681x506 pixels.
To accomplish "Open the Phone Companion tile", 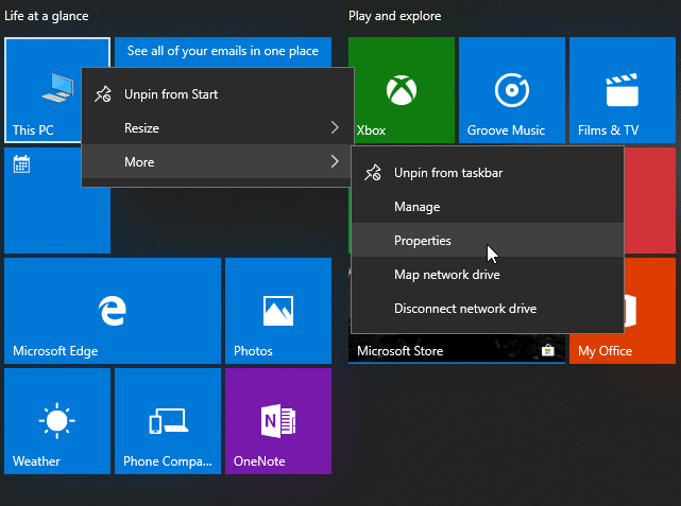I will [x=168, y=421].
